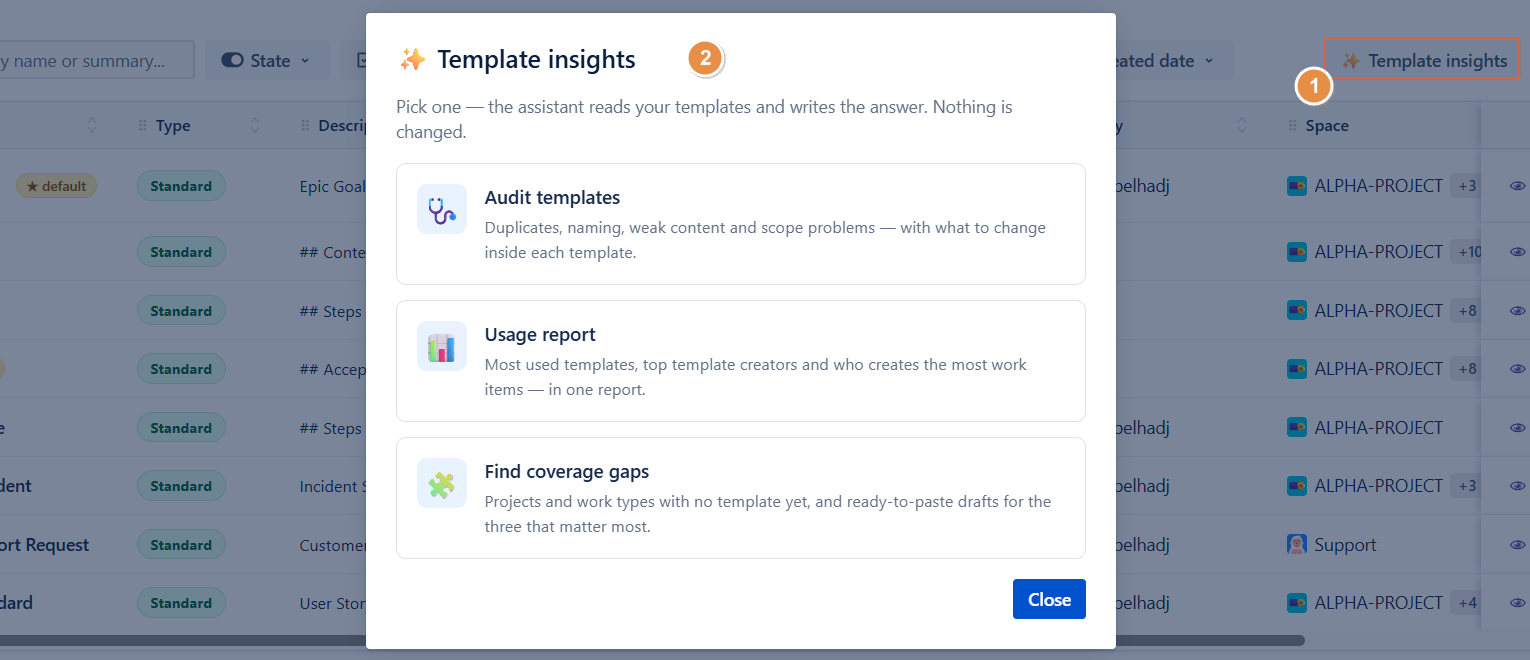
Task: Toggle the eye icon in the +10 spaces row
Action: 1517,252
